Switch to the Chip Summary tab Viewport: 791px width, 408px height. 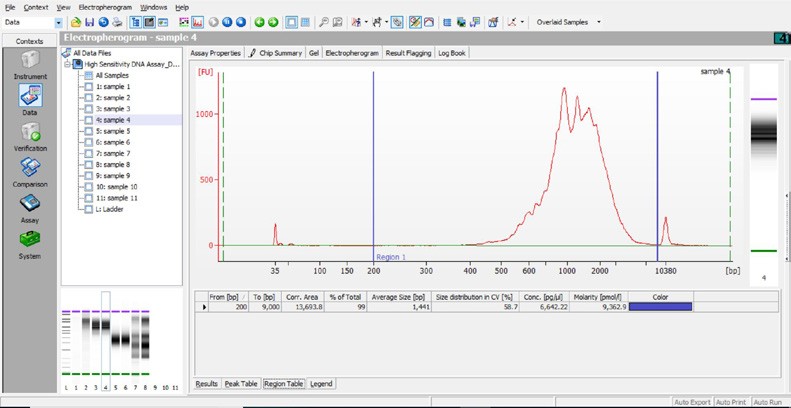coord(274,53)
